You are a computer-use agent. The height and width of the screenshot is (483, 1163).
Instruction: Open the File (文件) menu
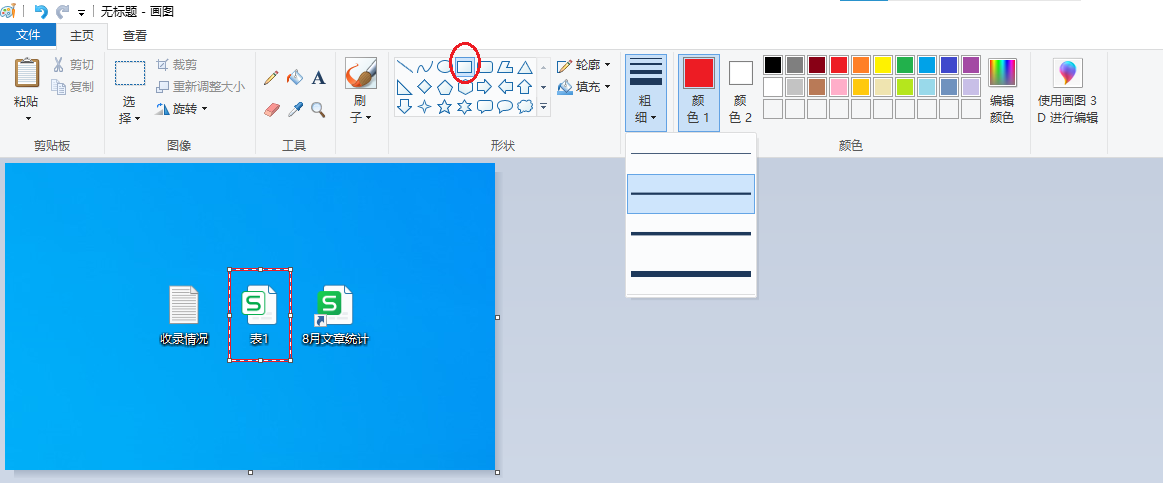click(28, 35)
